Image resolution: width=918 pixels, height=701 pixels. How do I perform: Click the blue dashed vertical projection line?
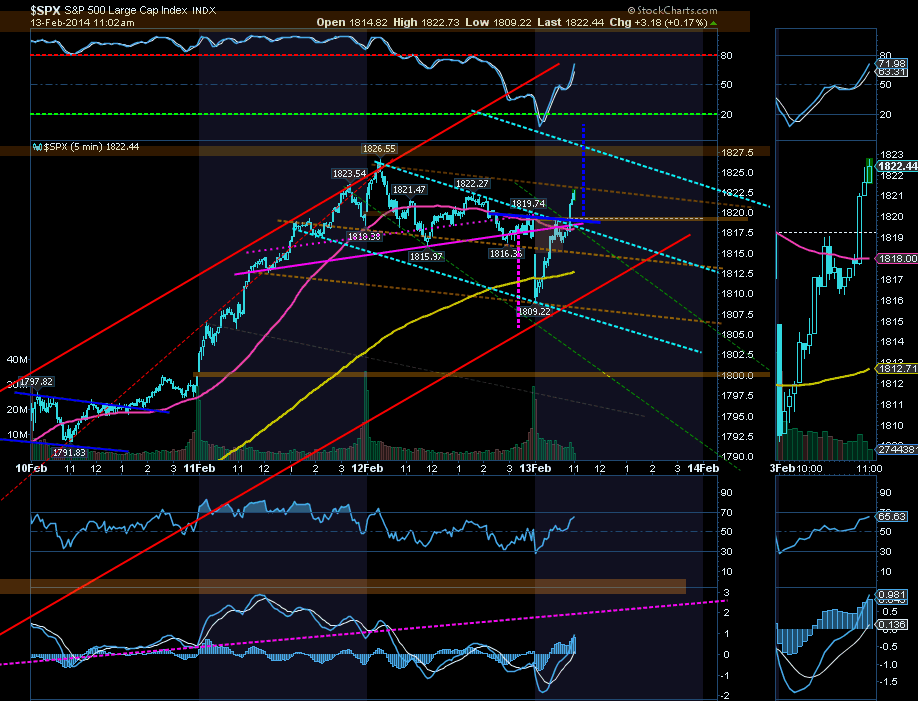click(x=583, y=170)
